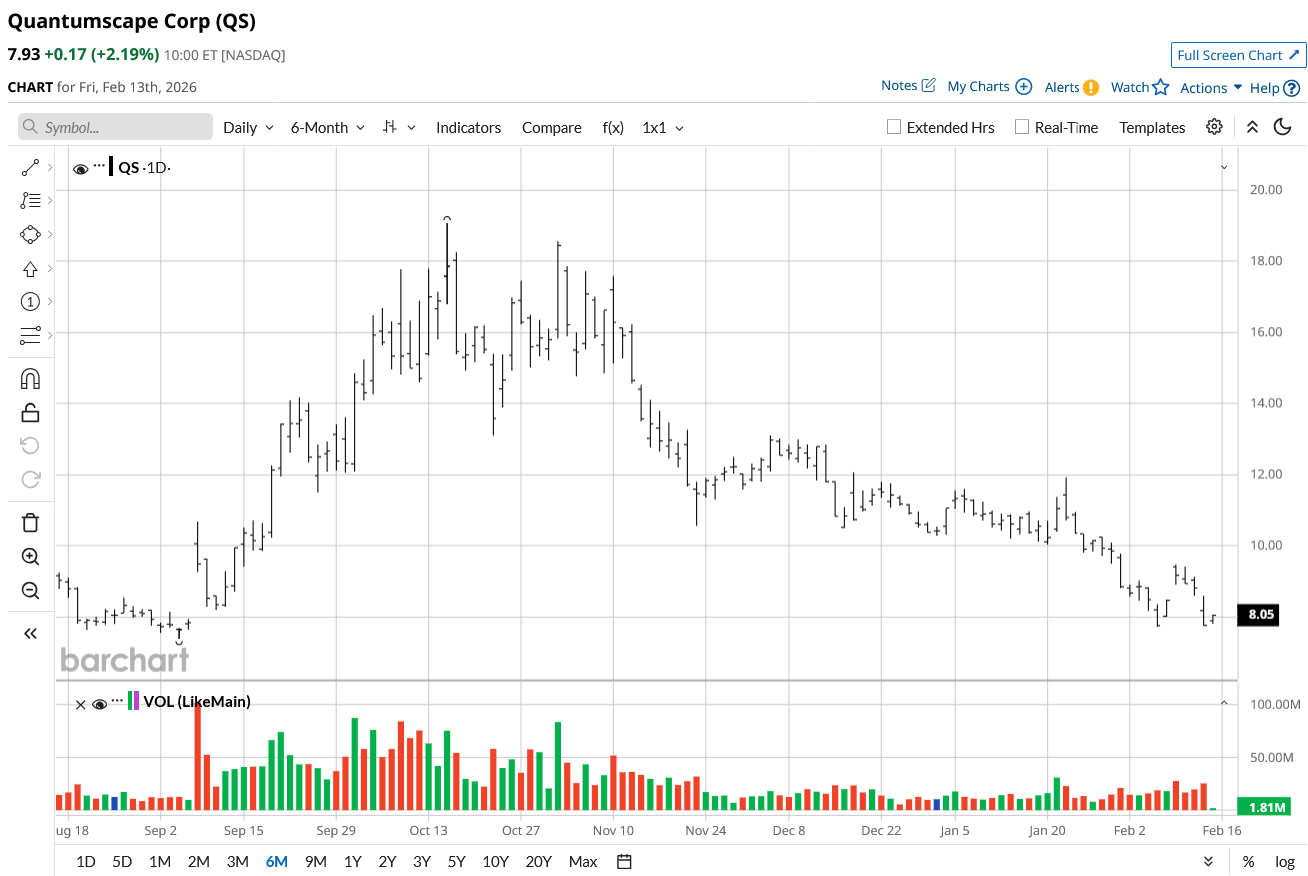
Task: Remove the VOL indicator with the X
Action: [80, 704]
